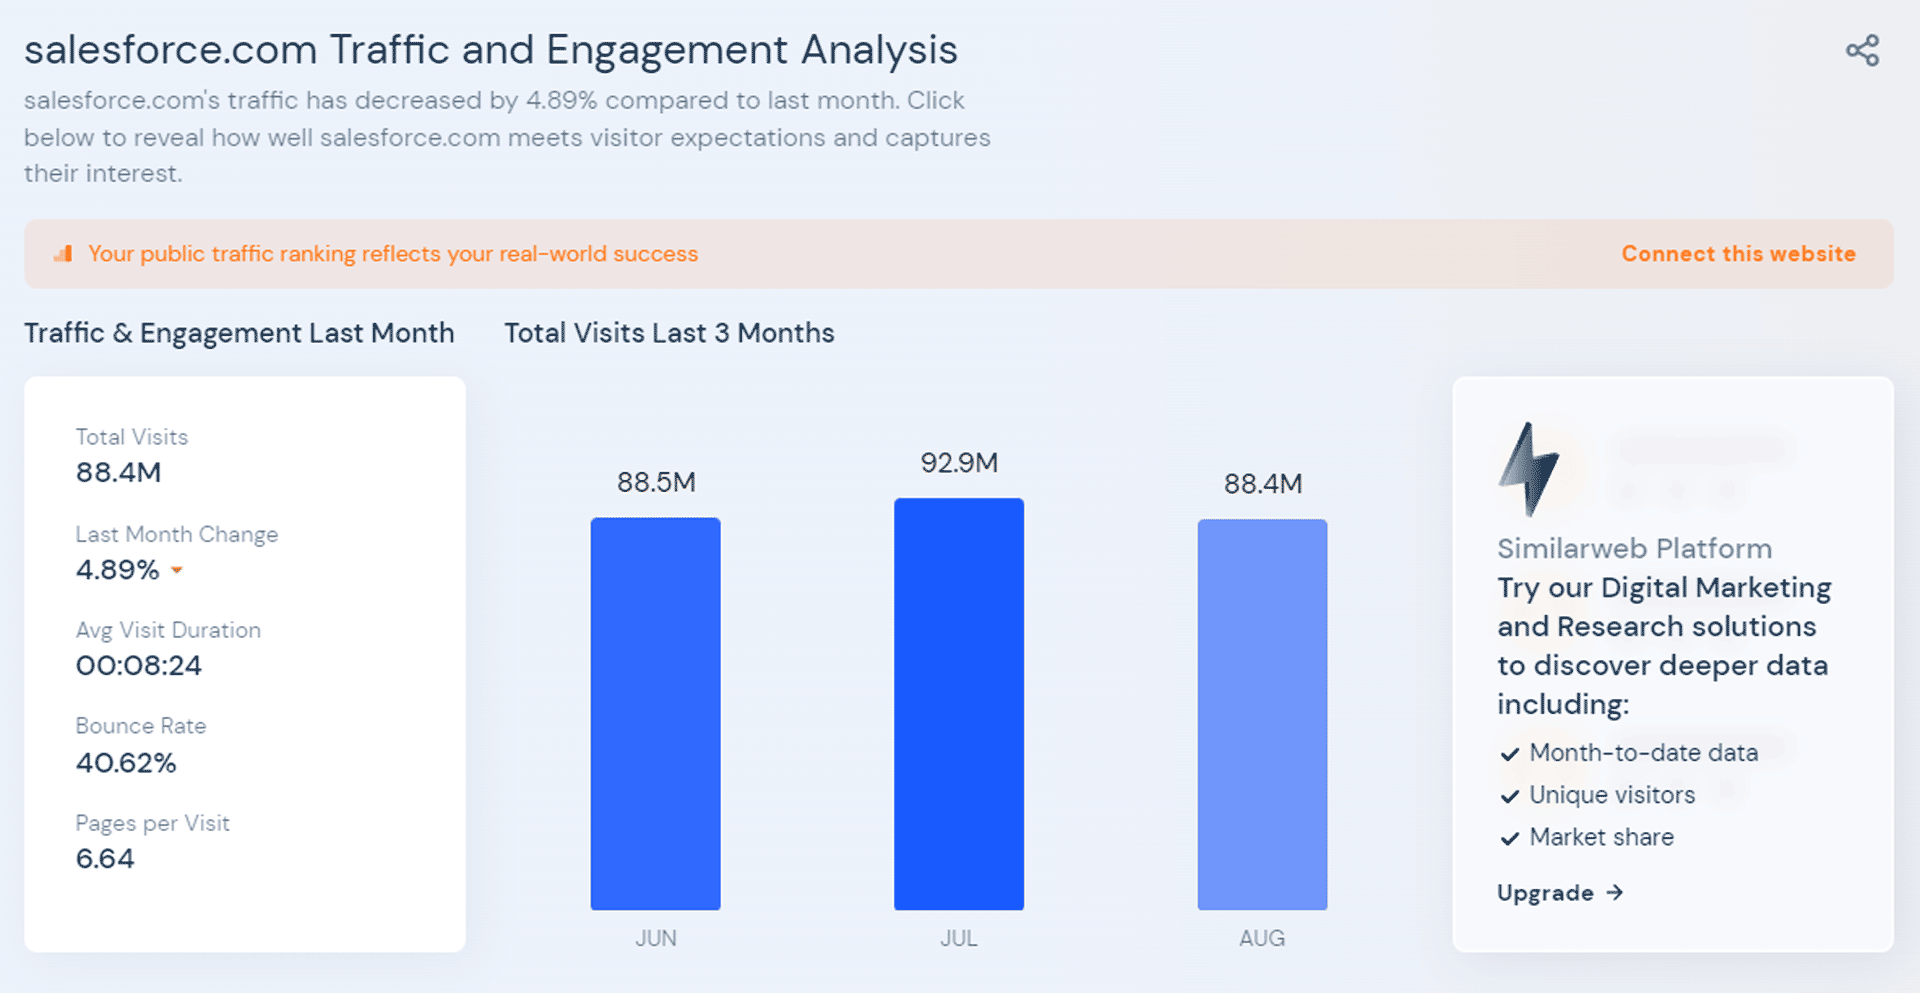Open the Connect this website link
Image resolution: width=1920 pixels, height=993 pixels.
[x=1738, y=254]
